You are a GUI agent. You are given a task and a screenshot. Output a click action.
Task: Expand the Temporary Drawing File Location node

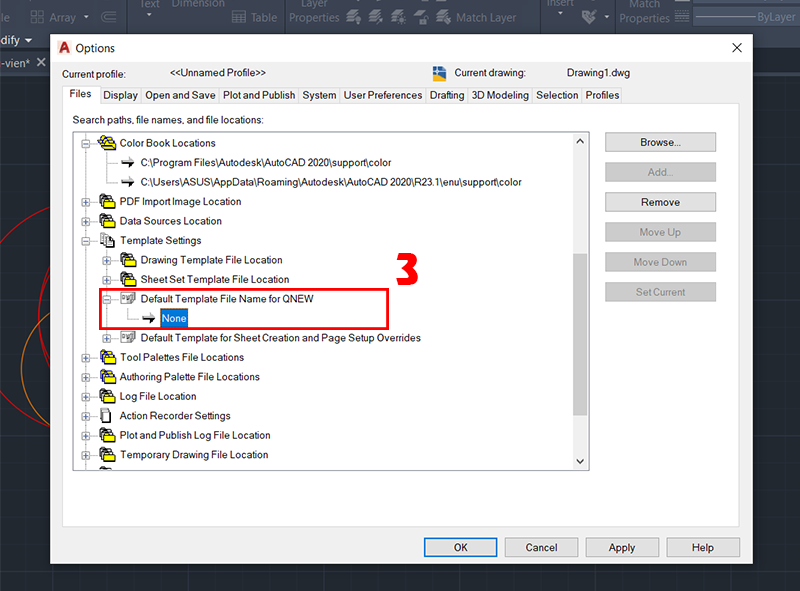click(86, 455)
